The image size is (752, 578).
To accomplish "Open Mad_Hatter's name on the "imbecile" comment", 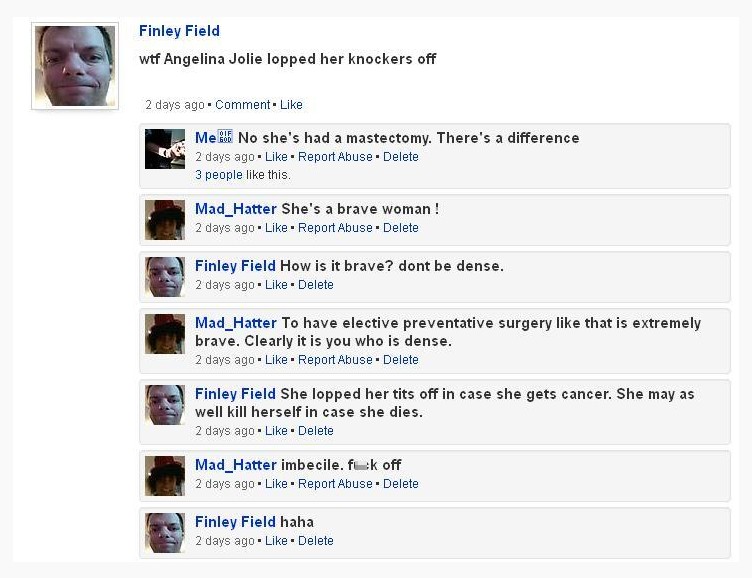I will click(x=235, y=465).
